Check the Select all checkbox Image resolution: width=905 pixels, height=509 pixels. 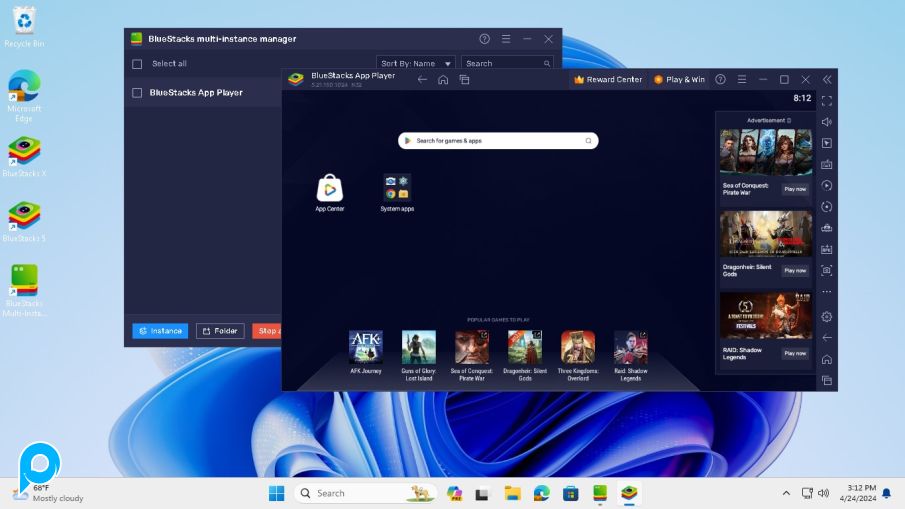(x=137, y=64)
